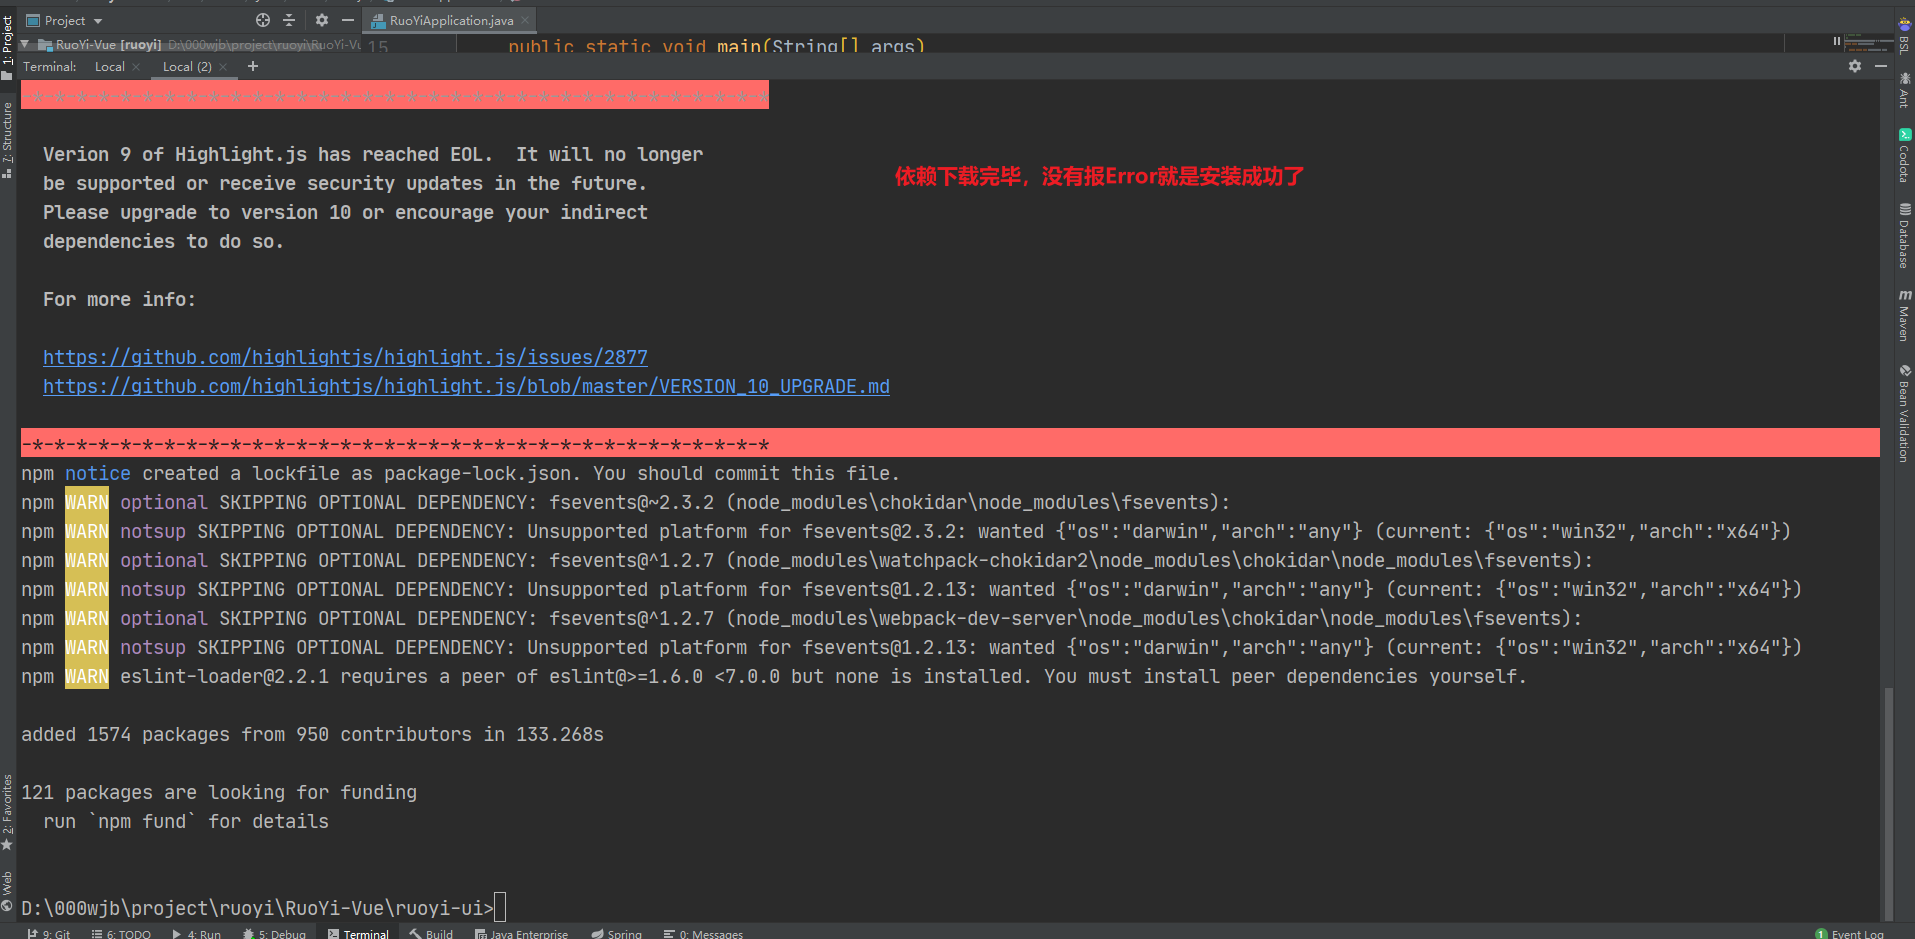1915x939 pixels.
Task: Open the Java Enterprise tool window
Action: (x=521, y=933)
